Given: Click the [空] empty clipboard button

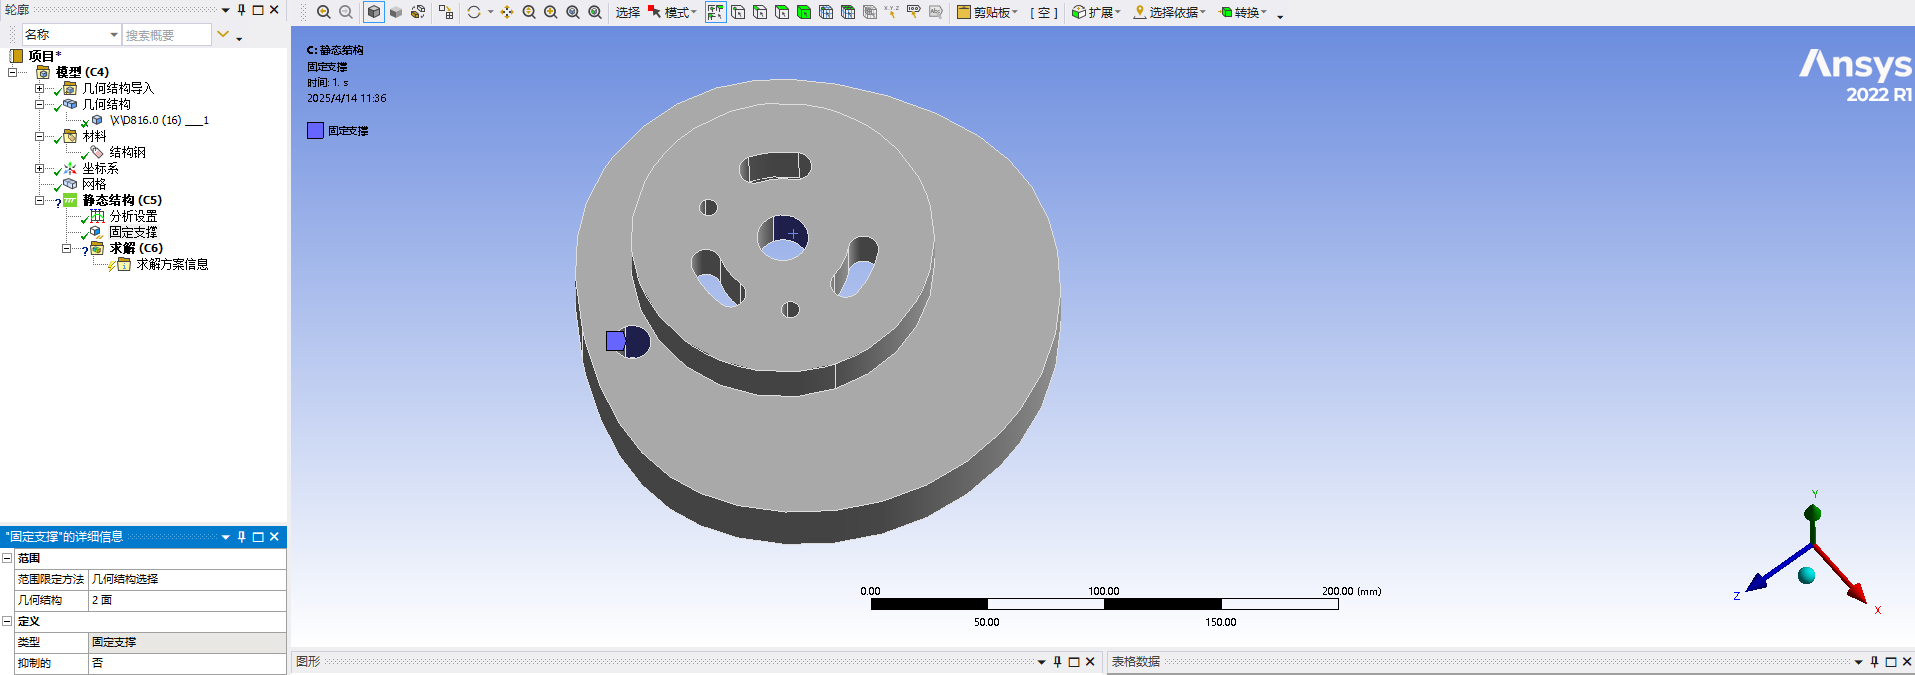Looking at the screenshot, I should click(1044, 12).
